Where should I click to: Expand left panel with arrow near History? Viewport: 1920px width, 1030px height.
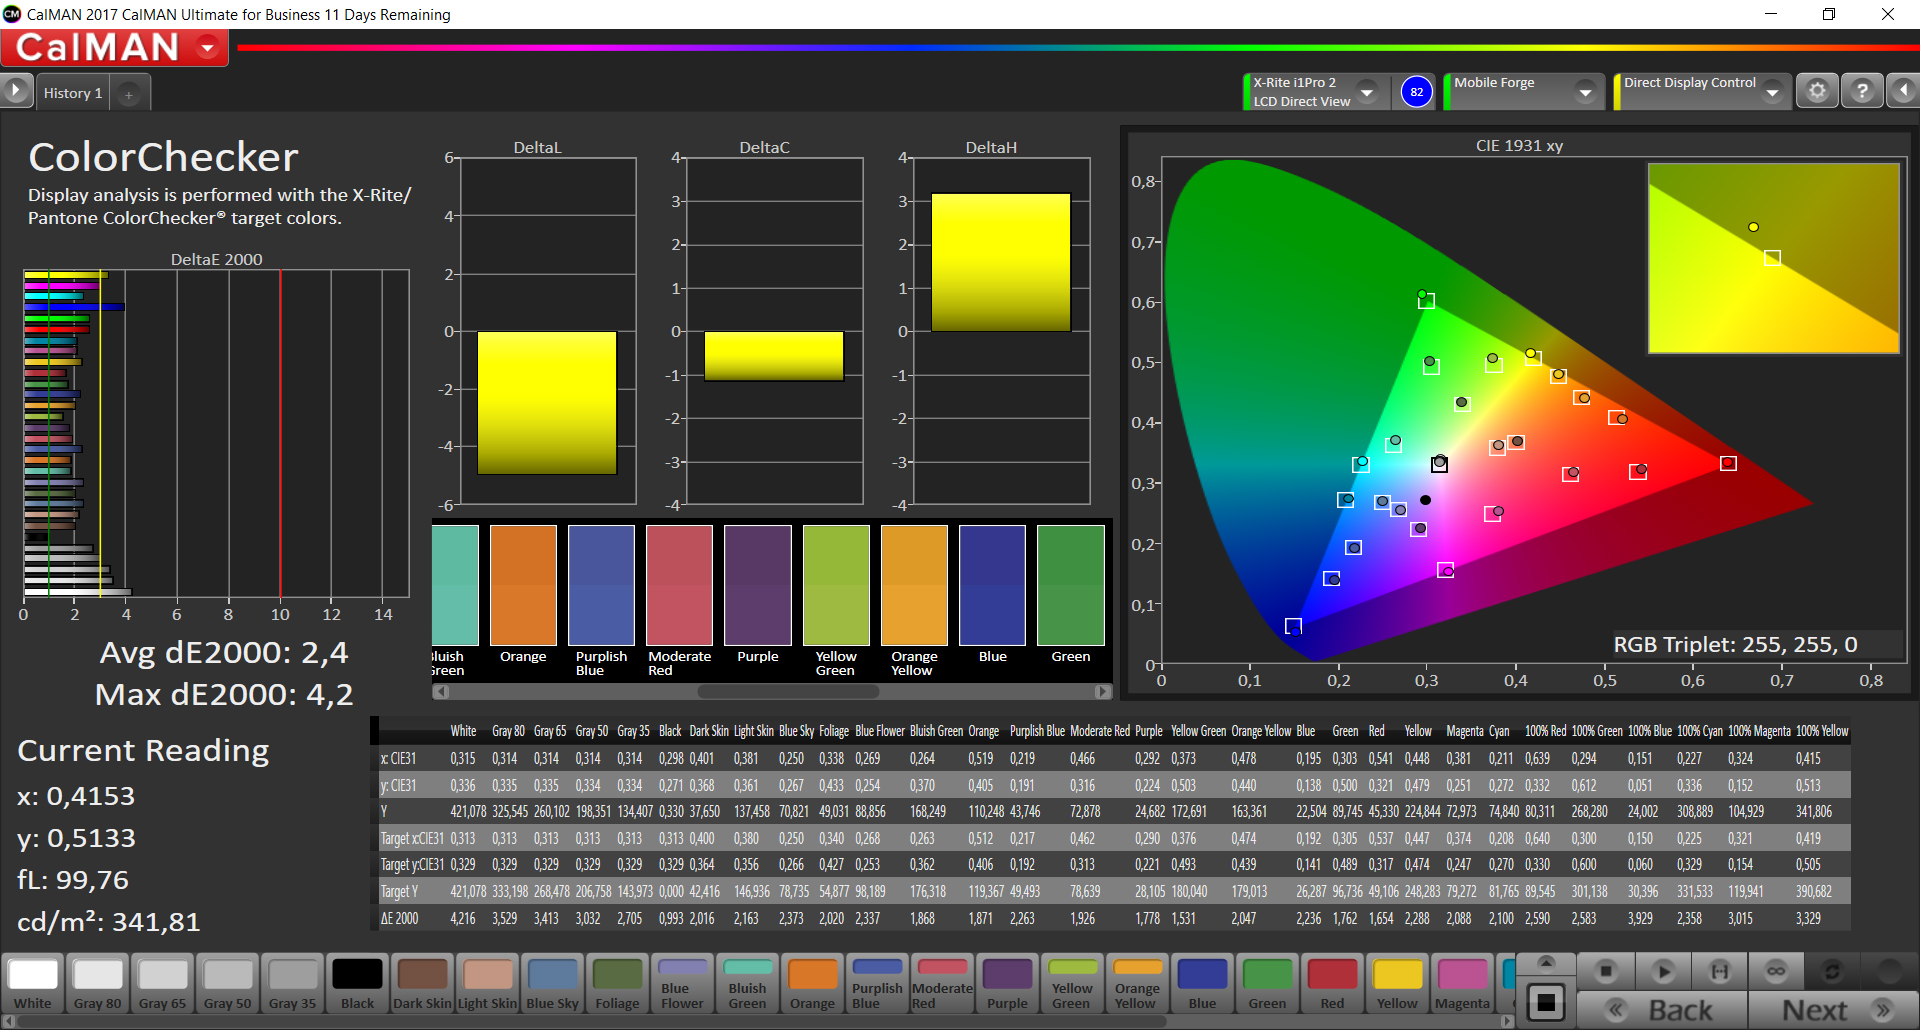click(x=16, y=91)
